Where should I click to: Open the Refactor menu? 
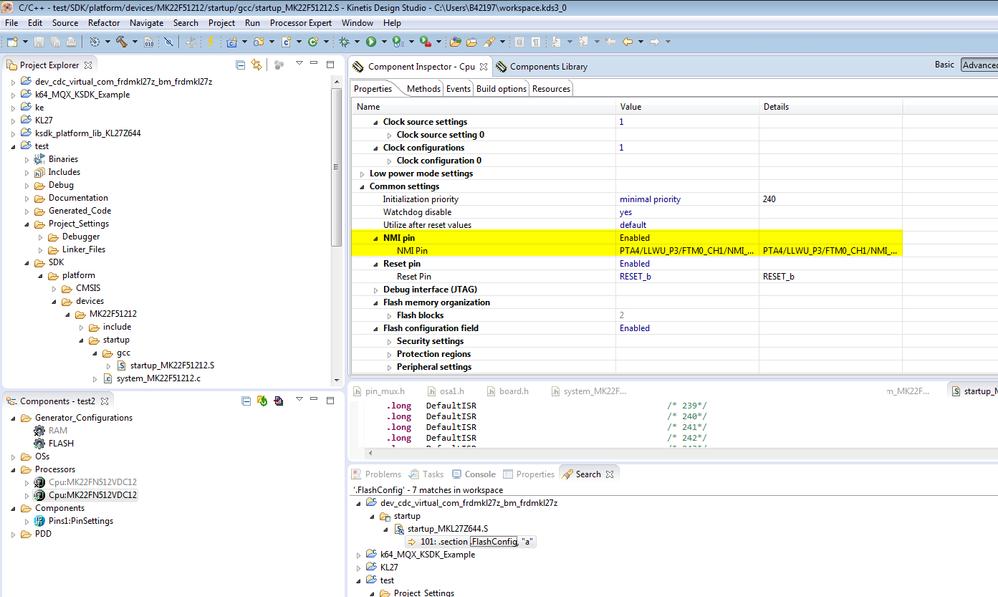pos(104,23)
